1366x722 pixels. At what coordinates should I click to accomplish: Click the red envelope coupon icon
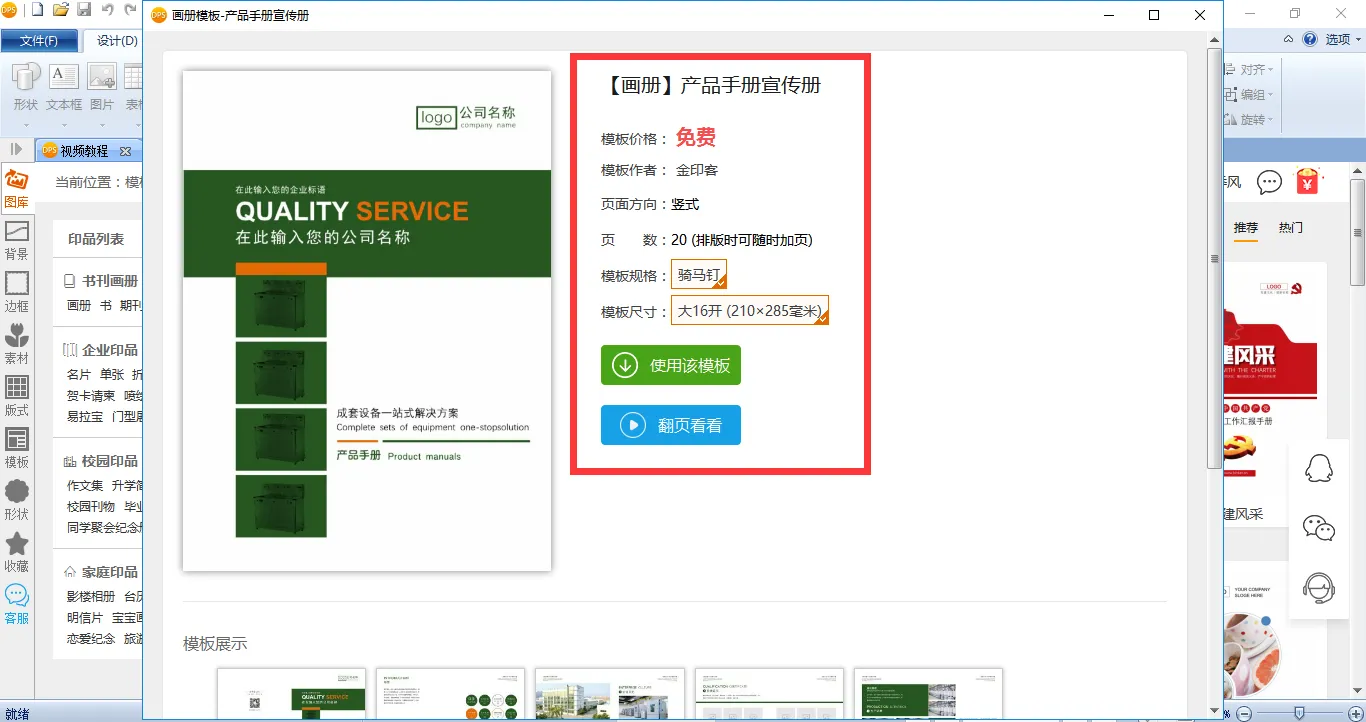[1307, 182]
